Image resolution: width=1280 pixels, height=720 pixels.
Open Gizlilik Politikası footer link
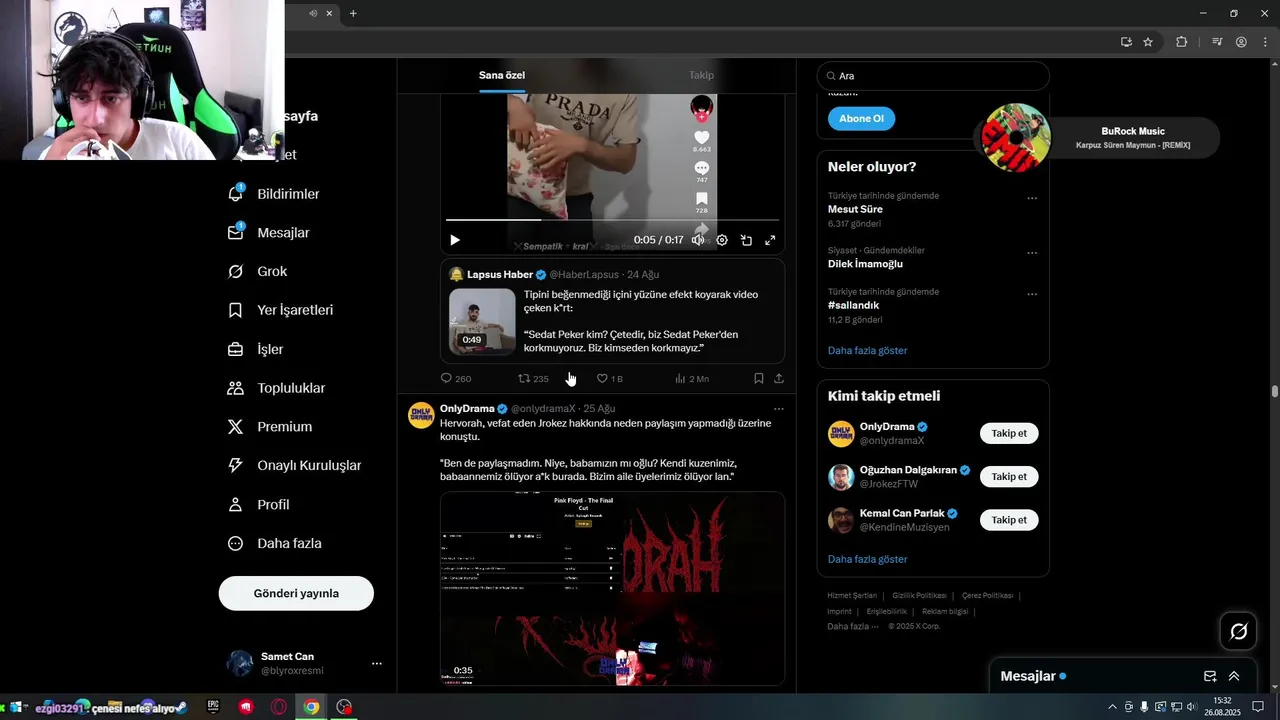point(919,595)
